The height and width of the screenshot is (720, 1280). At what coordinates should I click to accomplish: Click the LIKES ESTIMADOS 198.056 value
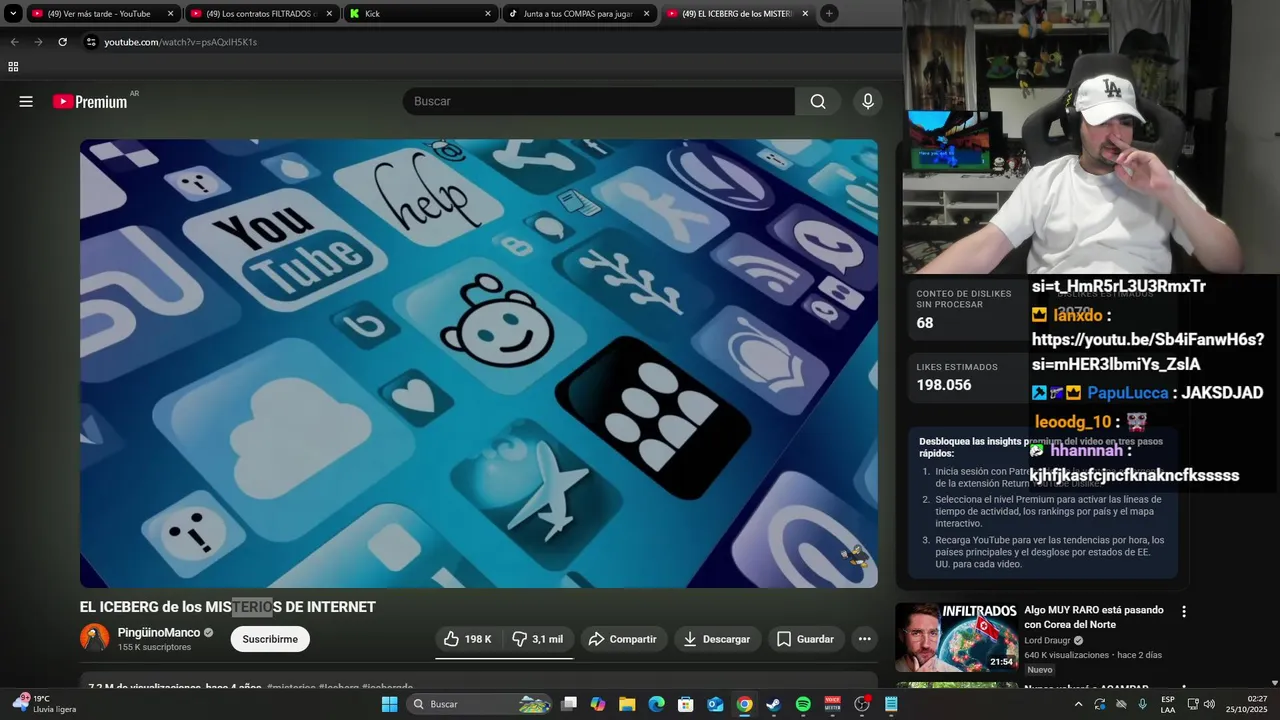pyautogui.click(x=944, y=385)
